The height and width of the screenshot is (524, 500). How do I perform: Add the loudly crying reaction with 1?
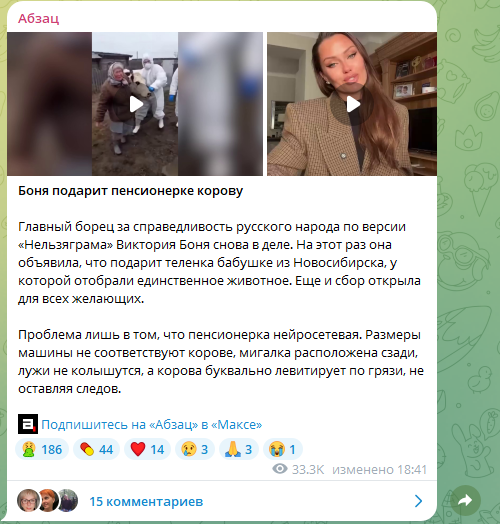[x=283, y=449]
